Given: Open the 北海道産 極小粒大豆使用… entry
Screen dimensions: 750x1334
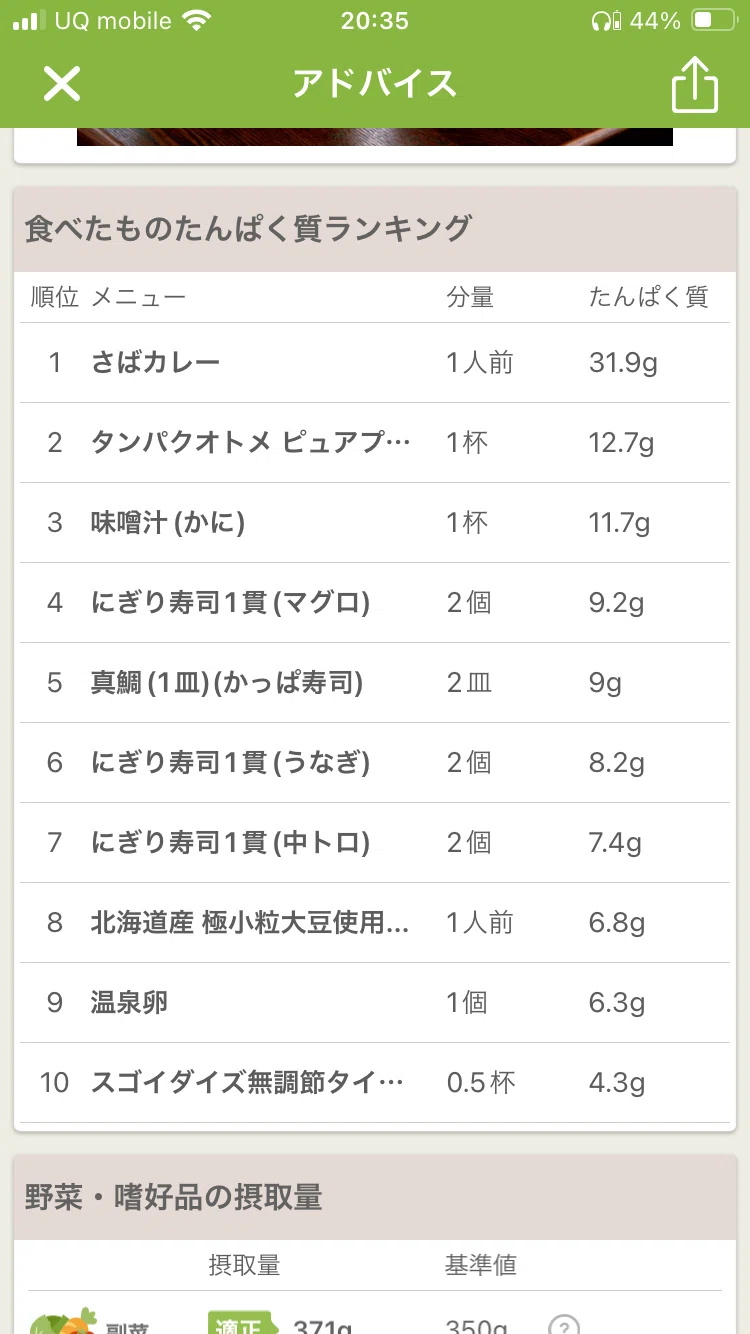Looking at the screenshot, I should click(375, 922).
